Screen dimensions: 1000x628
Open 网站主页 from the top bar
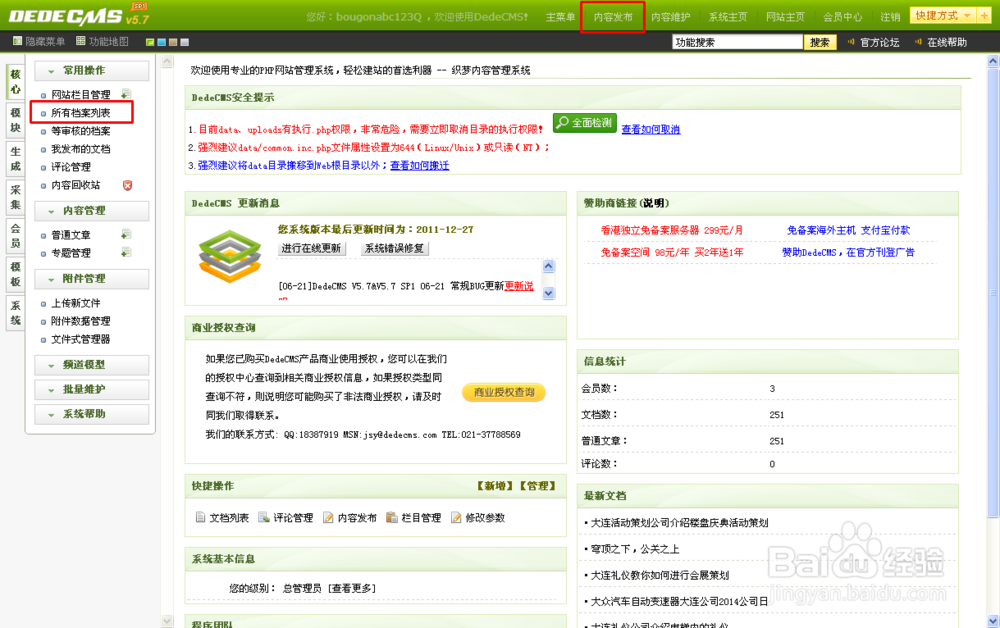pos(785,17)
